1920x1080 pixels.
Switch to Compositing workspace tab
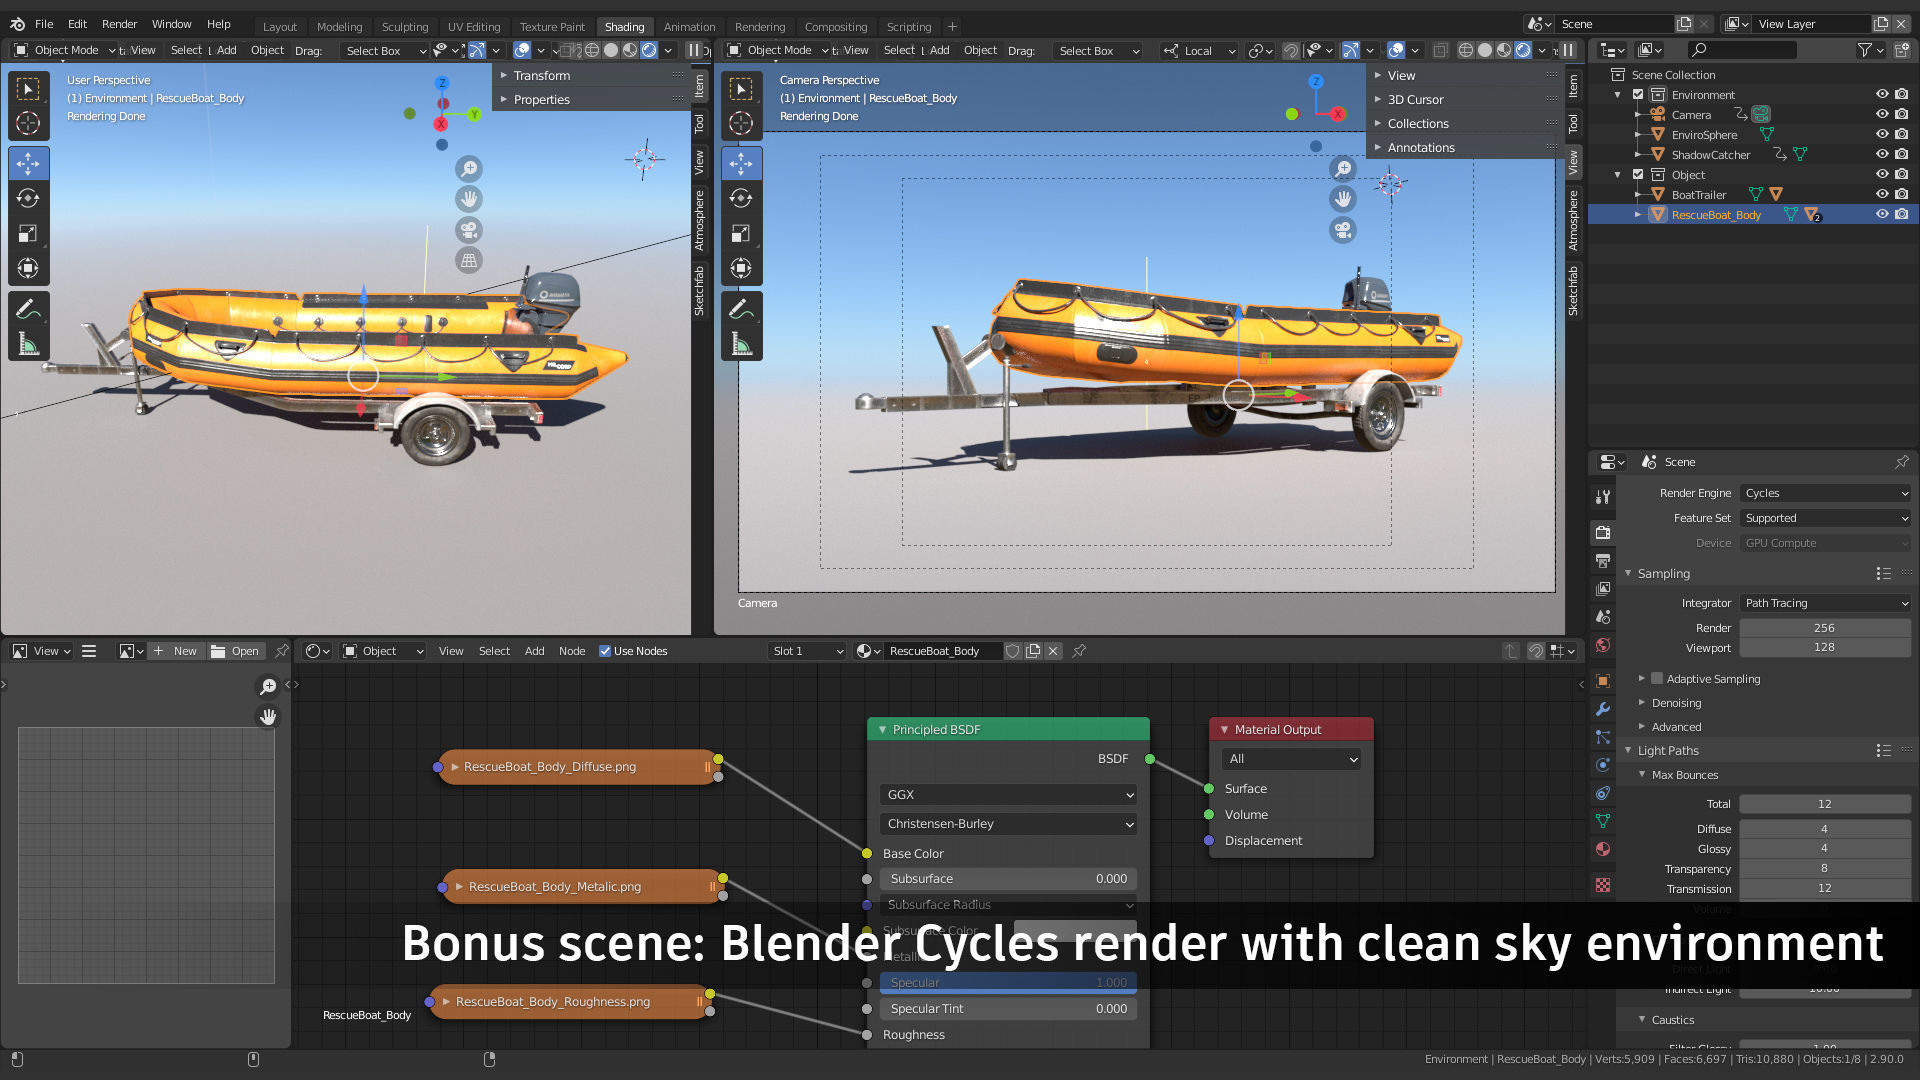[x=836, y=27]
